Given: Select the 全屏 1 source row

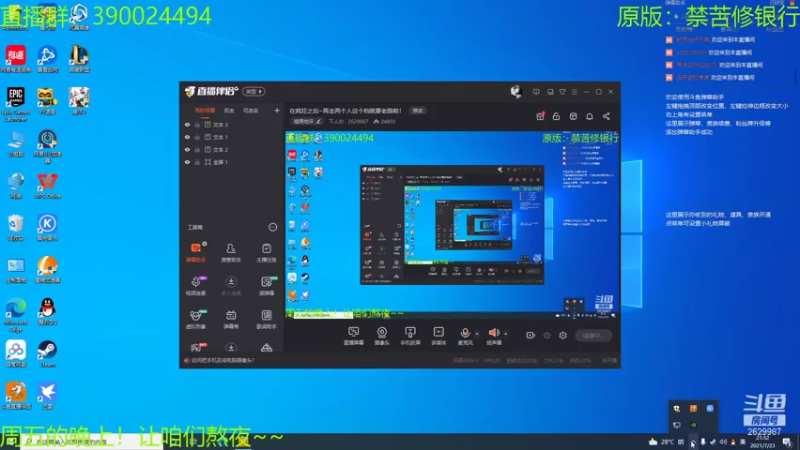Looking at the screenshot, I should (232, 162).
